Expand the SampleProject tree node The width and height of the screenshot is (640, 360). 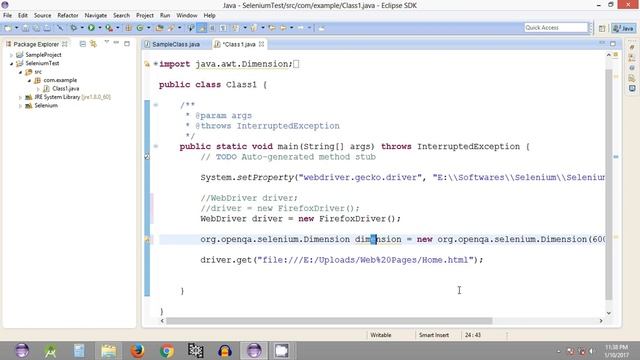(11, 55)
